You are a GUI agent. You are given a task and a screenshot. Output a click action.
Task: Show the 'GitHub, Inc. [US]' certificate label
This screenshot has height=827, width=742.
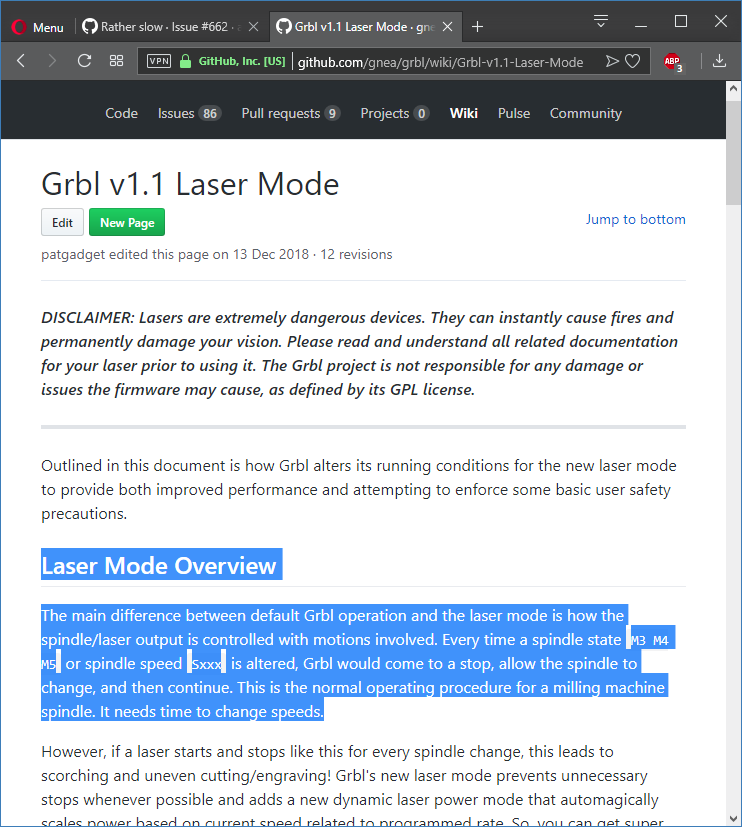242,61
